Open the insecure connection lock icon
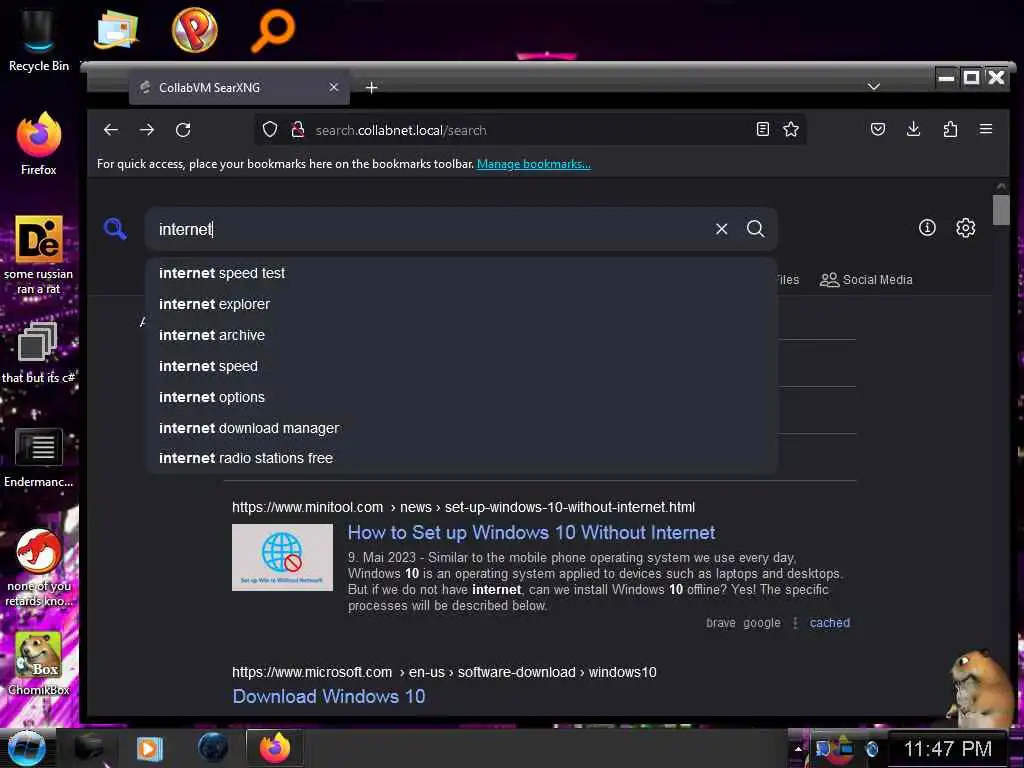This screenshot has height=768, width=1024. [x=298, y=129]
